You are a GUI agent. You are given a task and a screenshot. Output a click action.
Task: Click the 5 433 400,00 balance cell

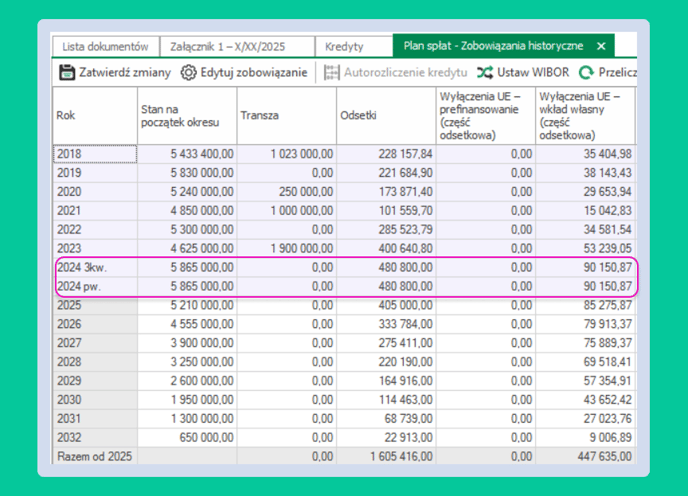coord(187,154)
